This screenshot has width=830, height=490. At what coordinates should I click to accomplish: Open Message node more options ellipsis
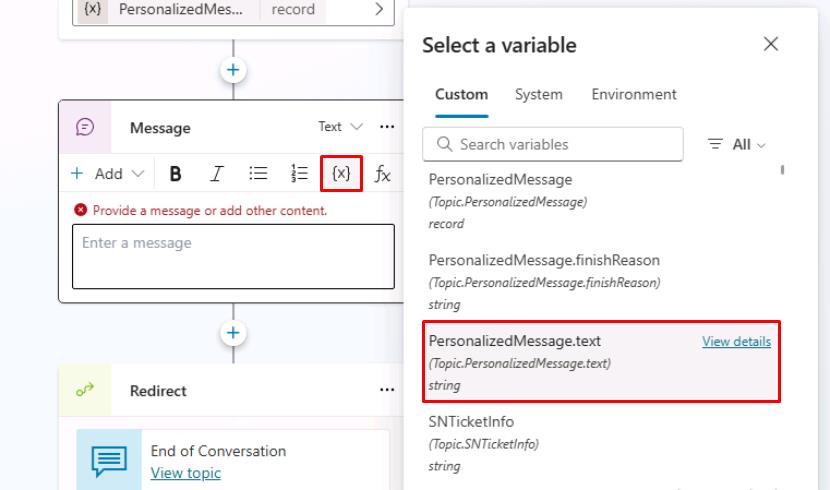[387, 127]
